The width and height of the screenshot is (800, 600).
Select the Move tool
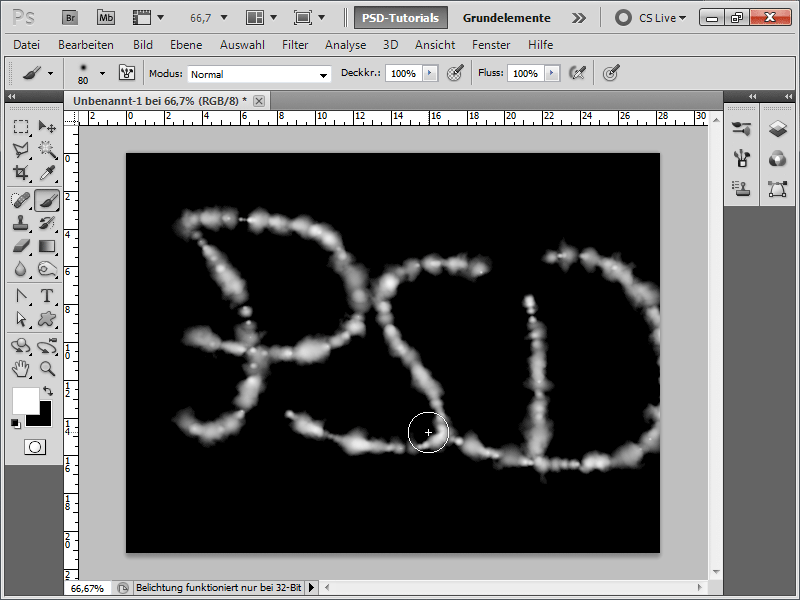click(x=47, y=126)
